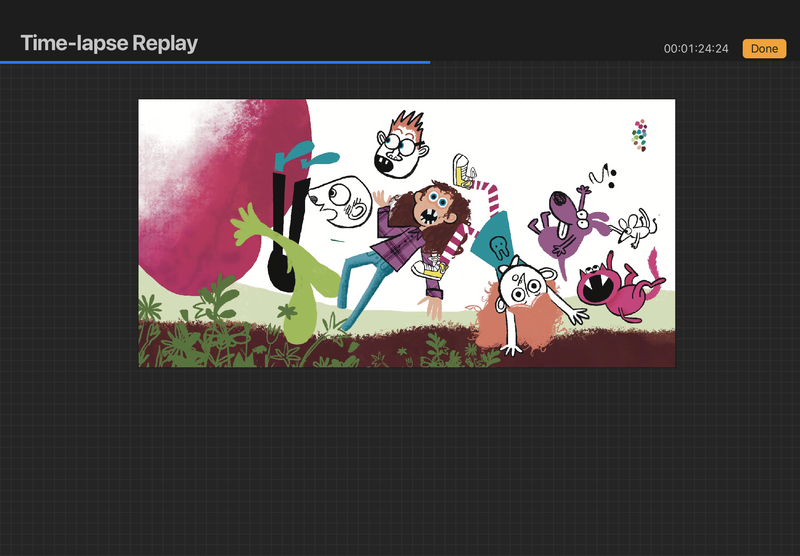Click the small white mouse drawing
The image size is (800, 556).
[x=634, y=229]
